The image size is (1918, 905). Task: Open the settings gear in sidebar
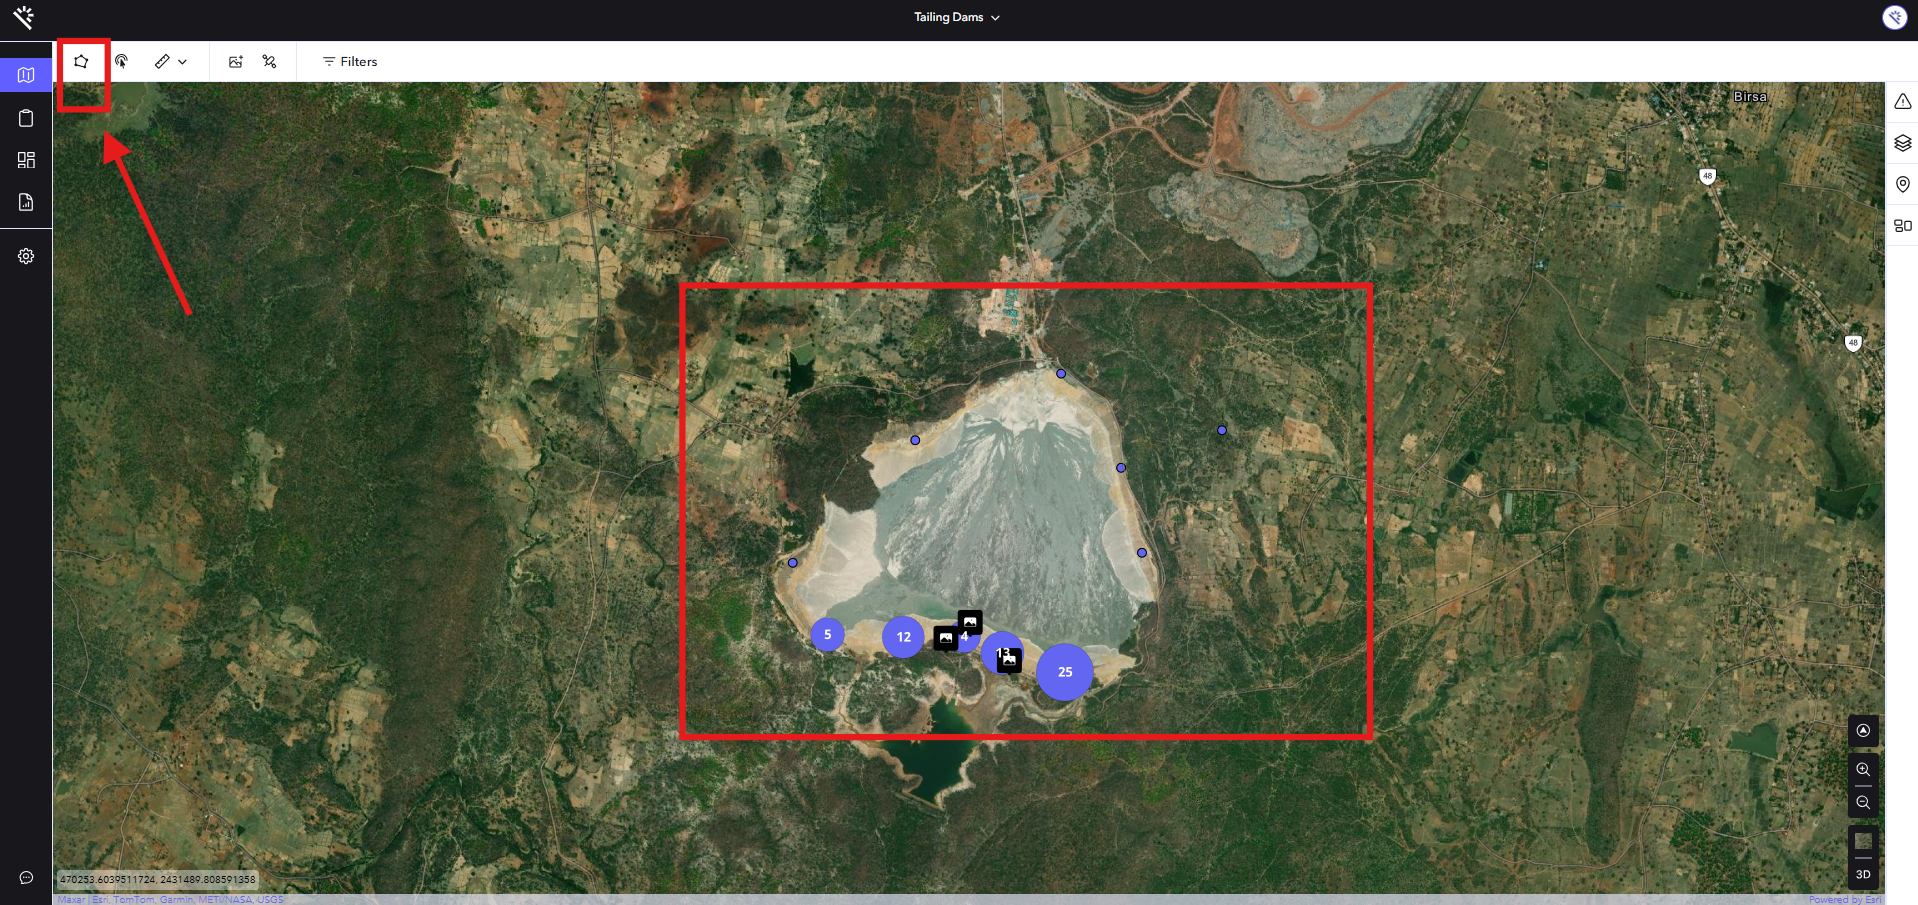[x=26, y=256]
